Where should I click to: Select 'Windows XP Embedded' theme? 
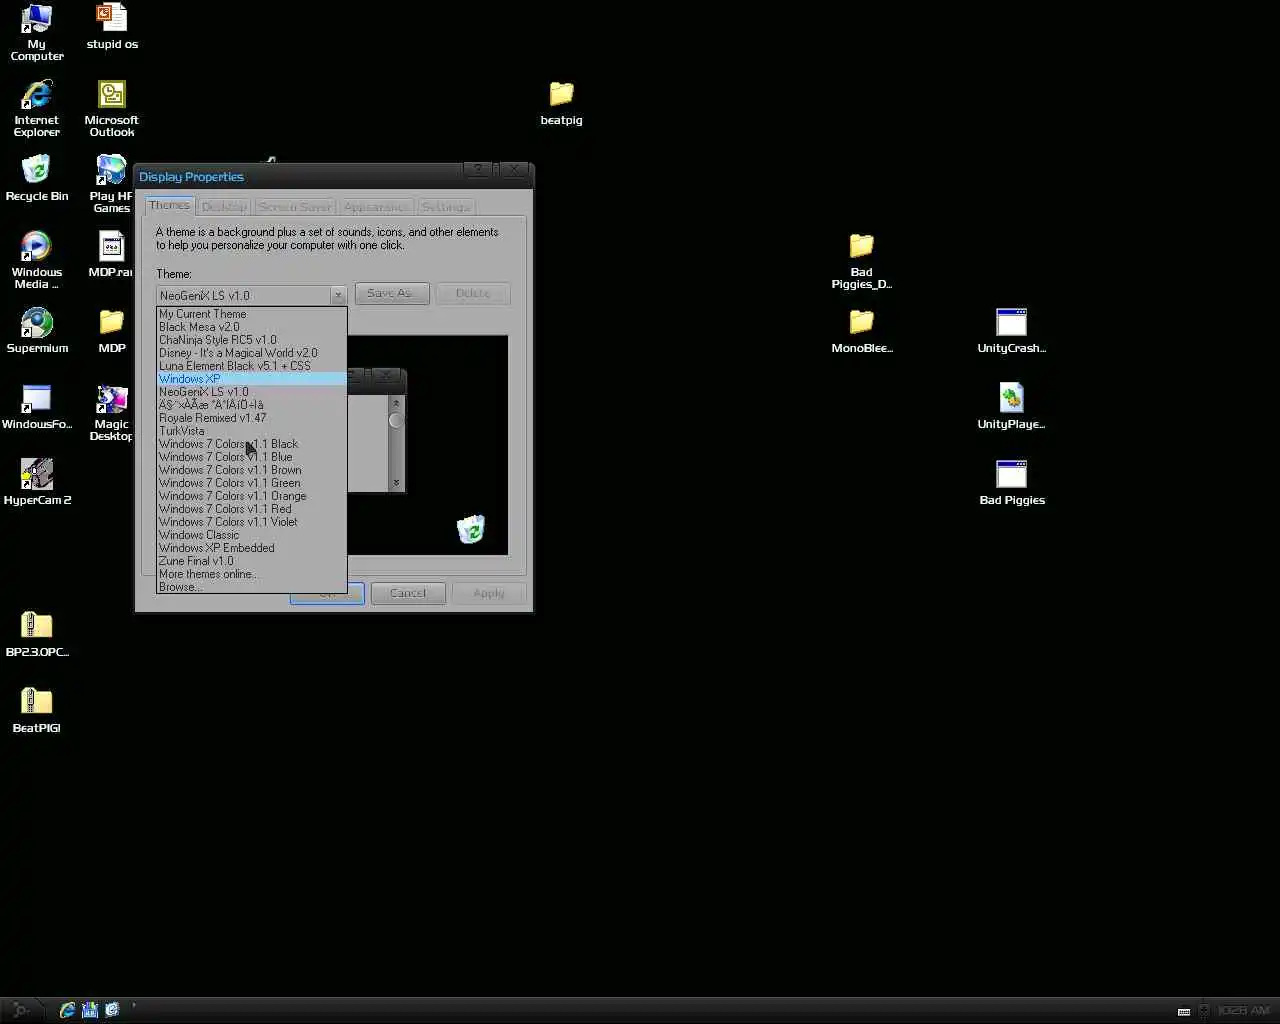252,548
